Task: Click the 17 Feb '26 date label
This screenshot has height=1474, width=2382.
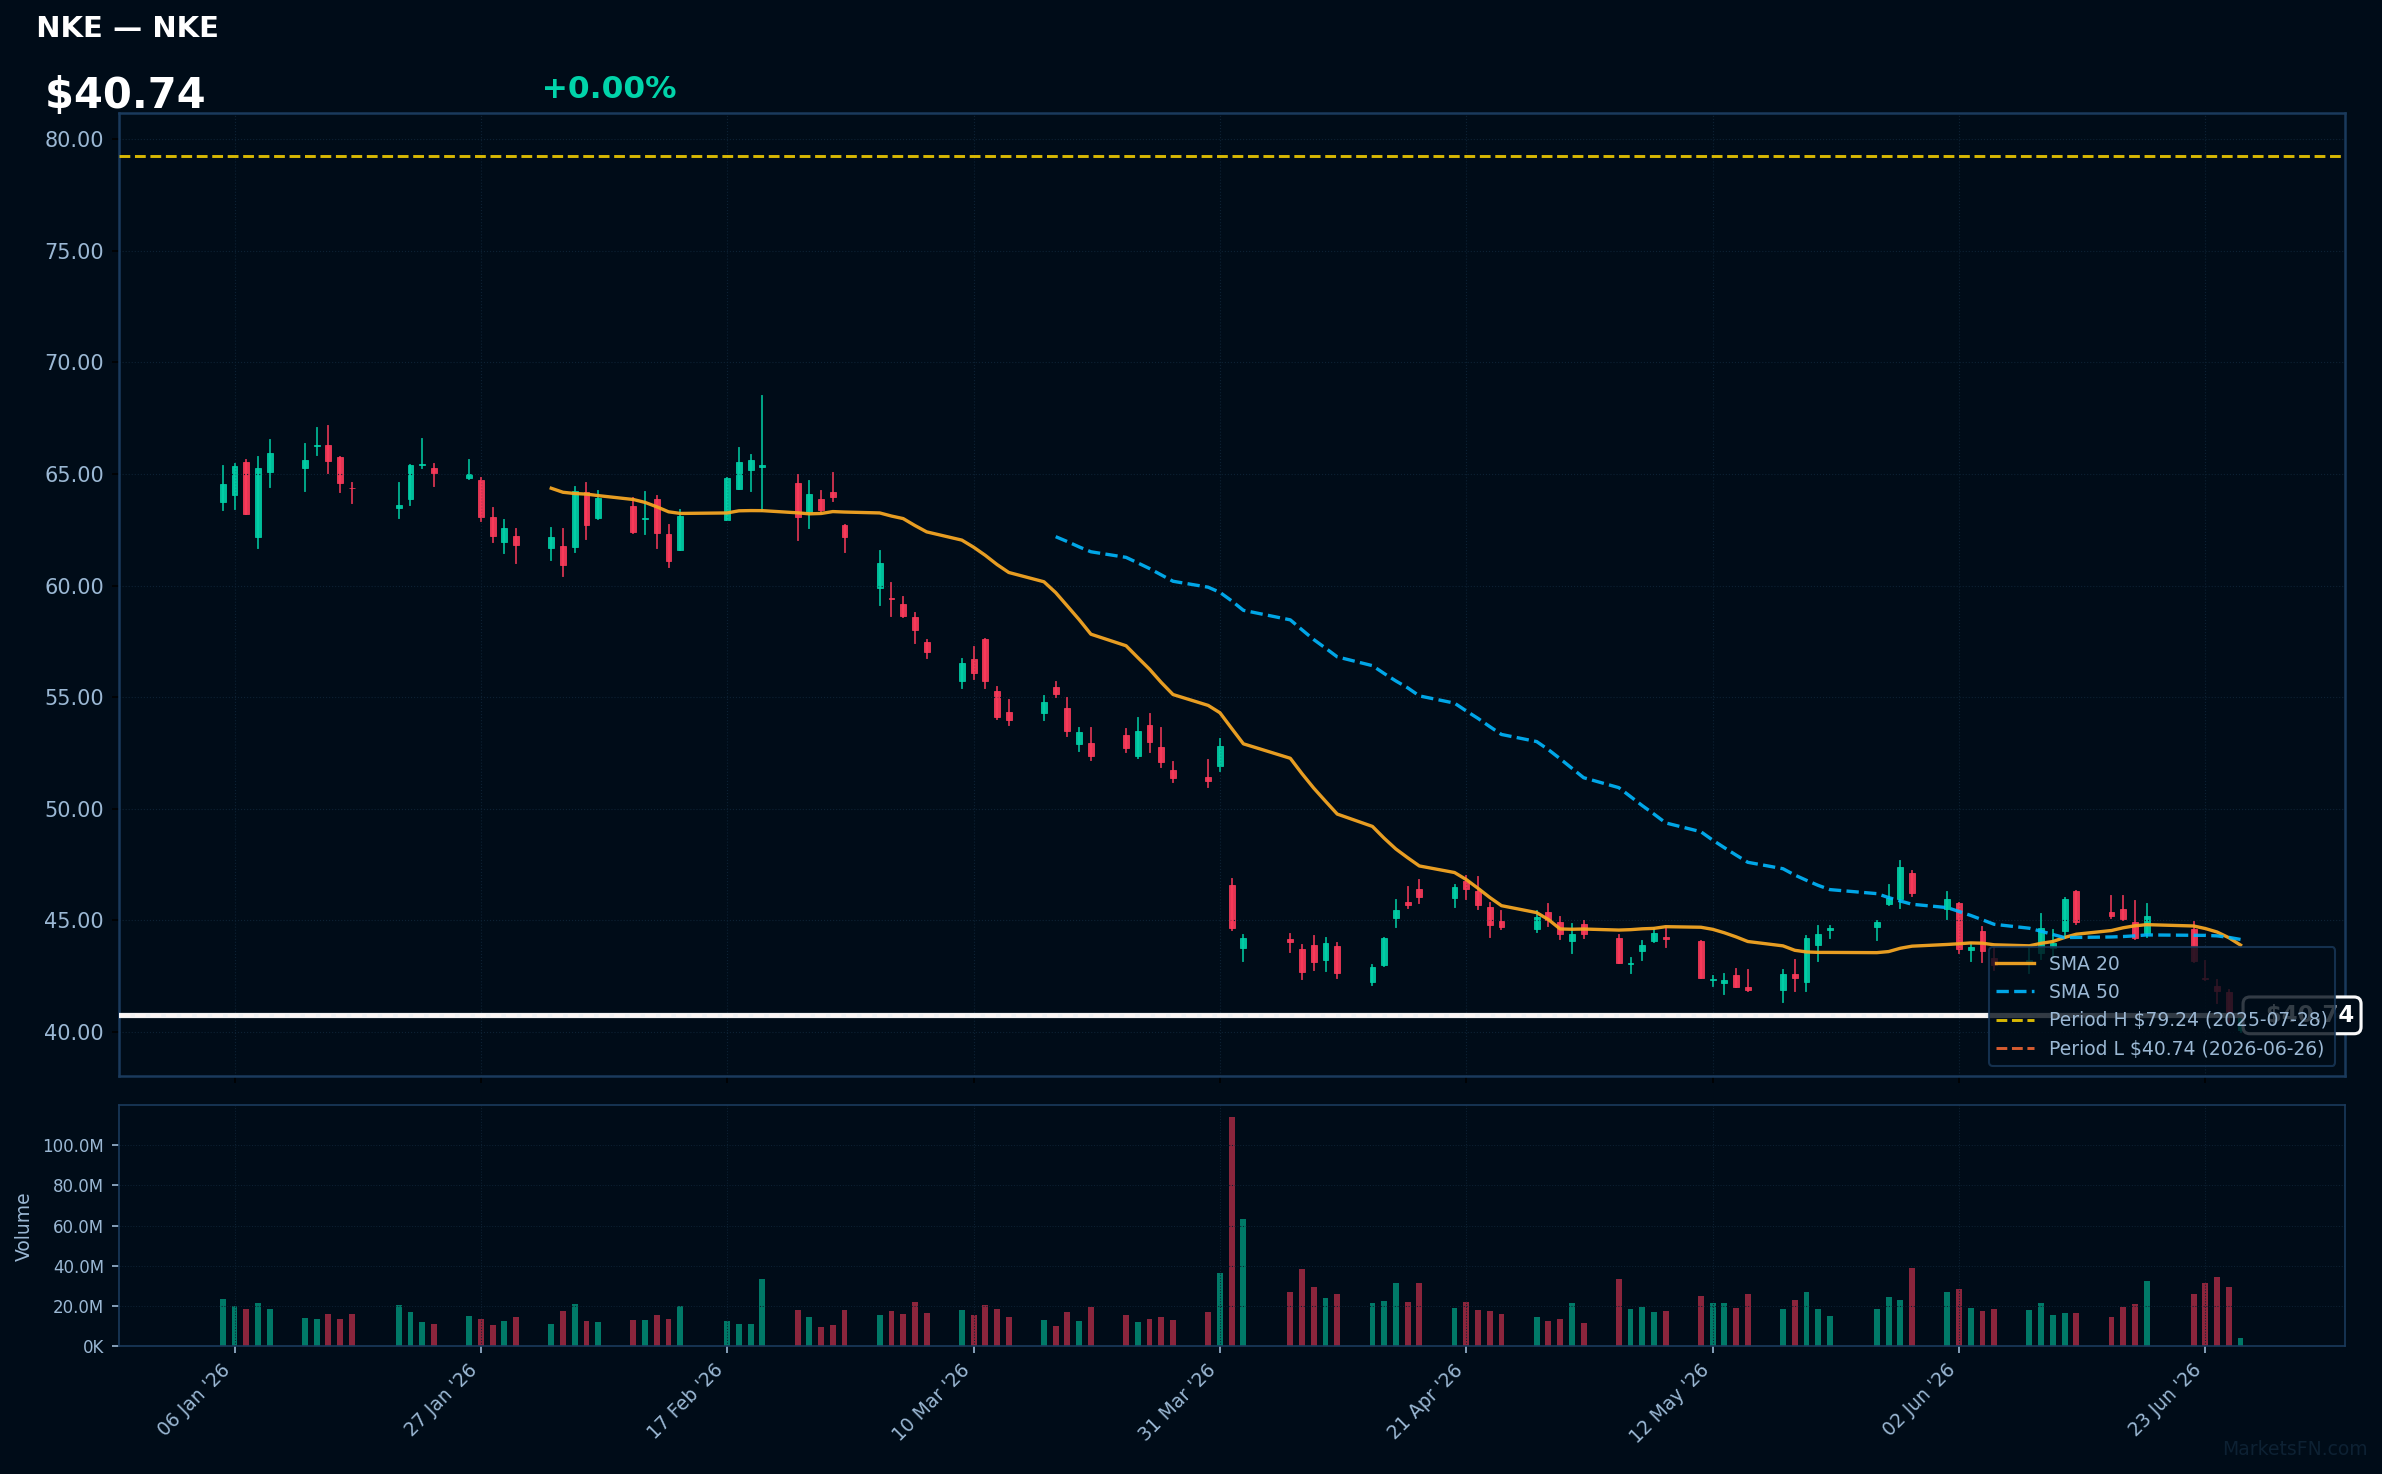Action: (x=685, y=1400)
